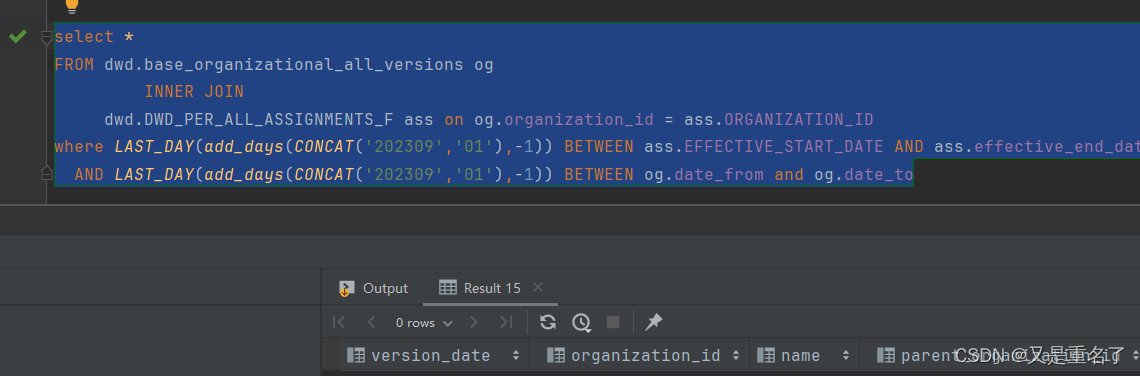
Task: Open the 0 rows page size dropdown
Action: 424,323
